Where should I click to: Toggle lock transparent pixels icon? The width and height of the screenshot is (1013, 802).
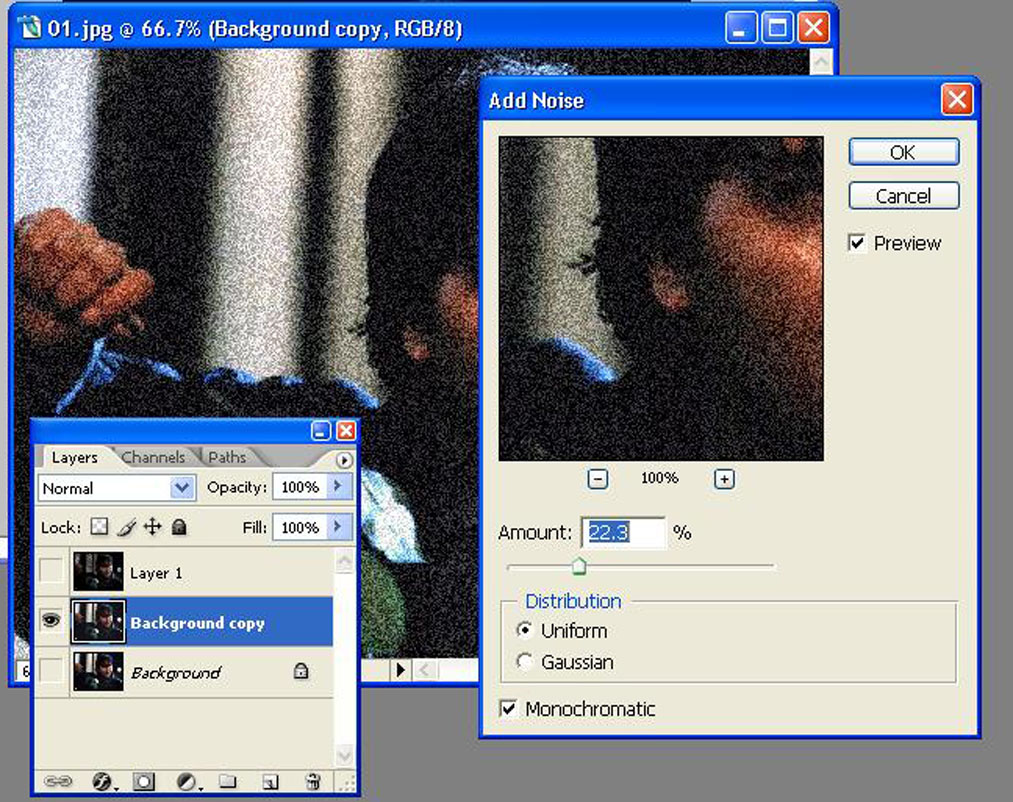(x=99, y=527)
